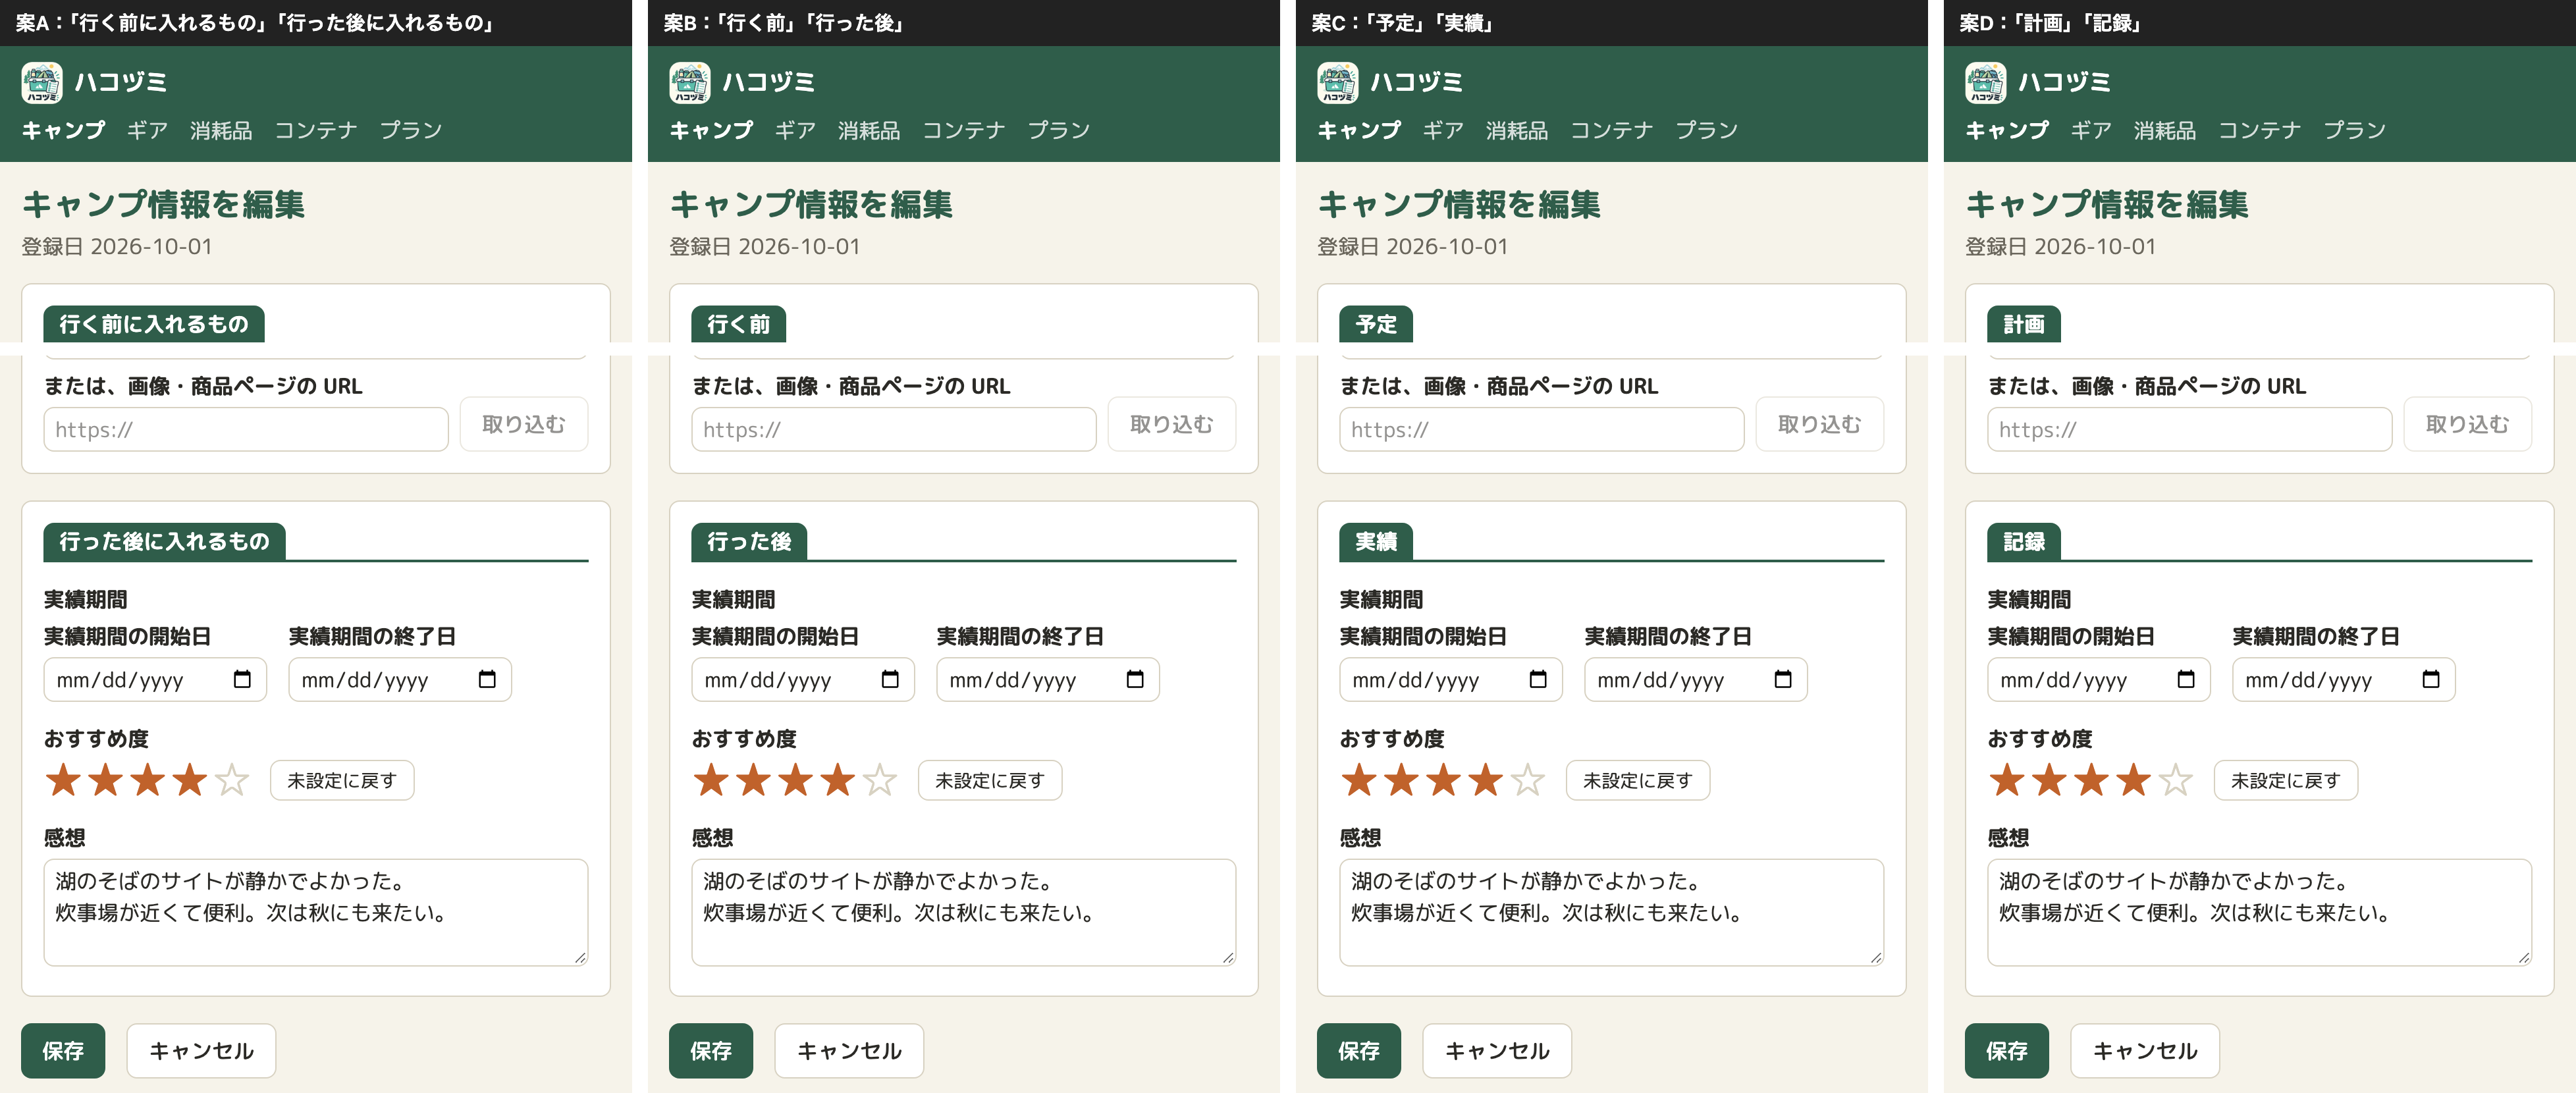Click 未設定に戻す button in 案D

click(2285, 780)
